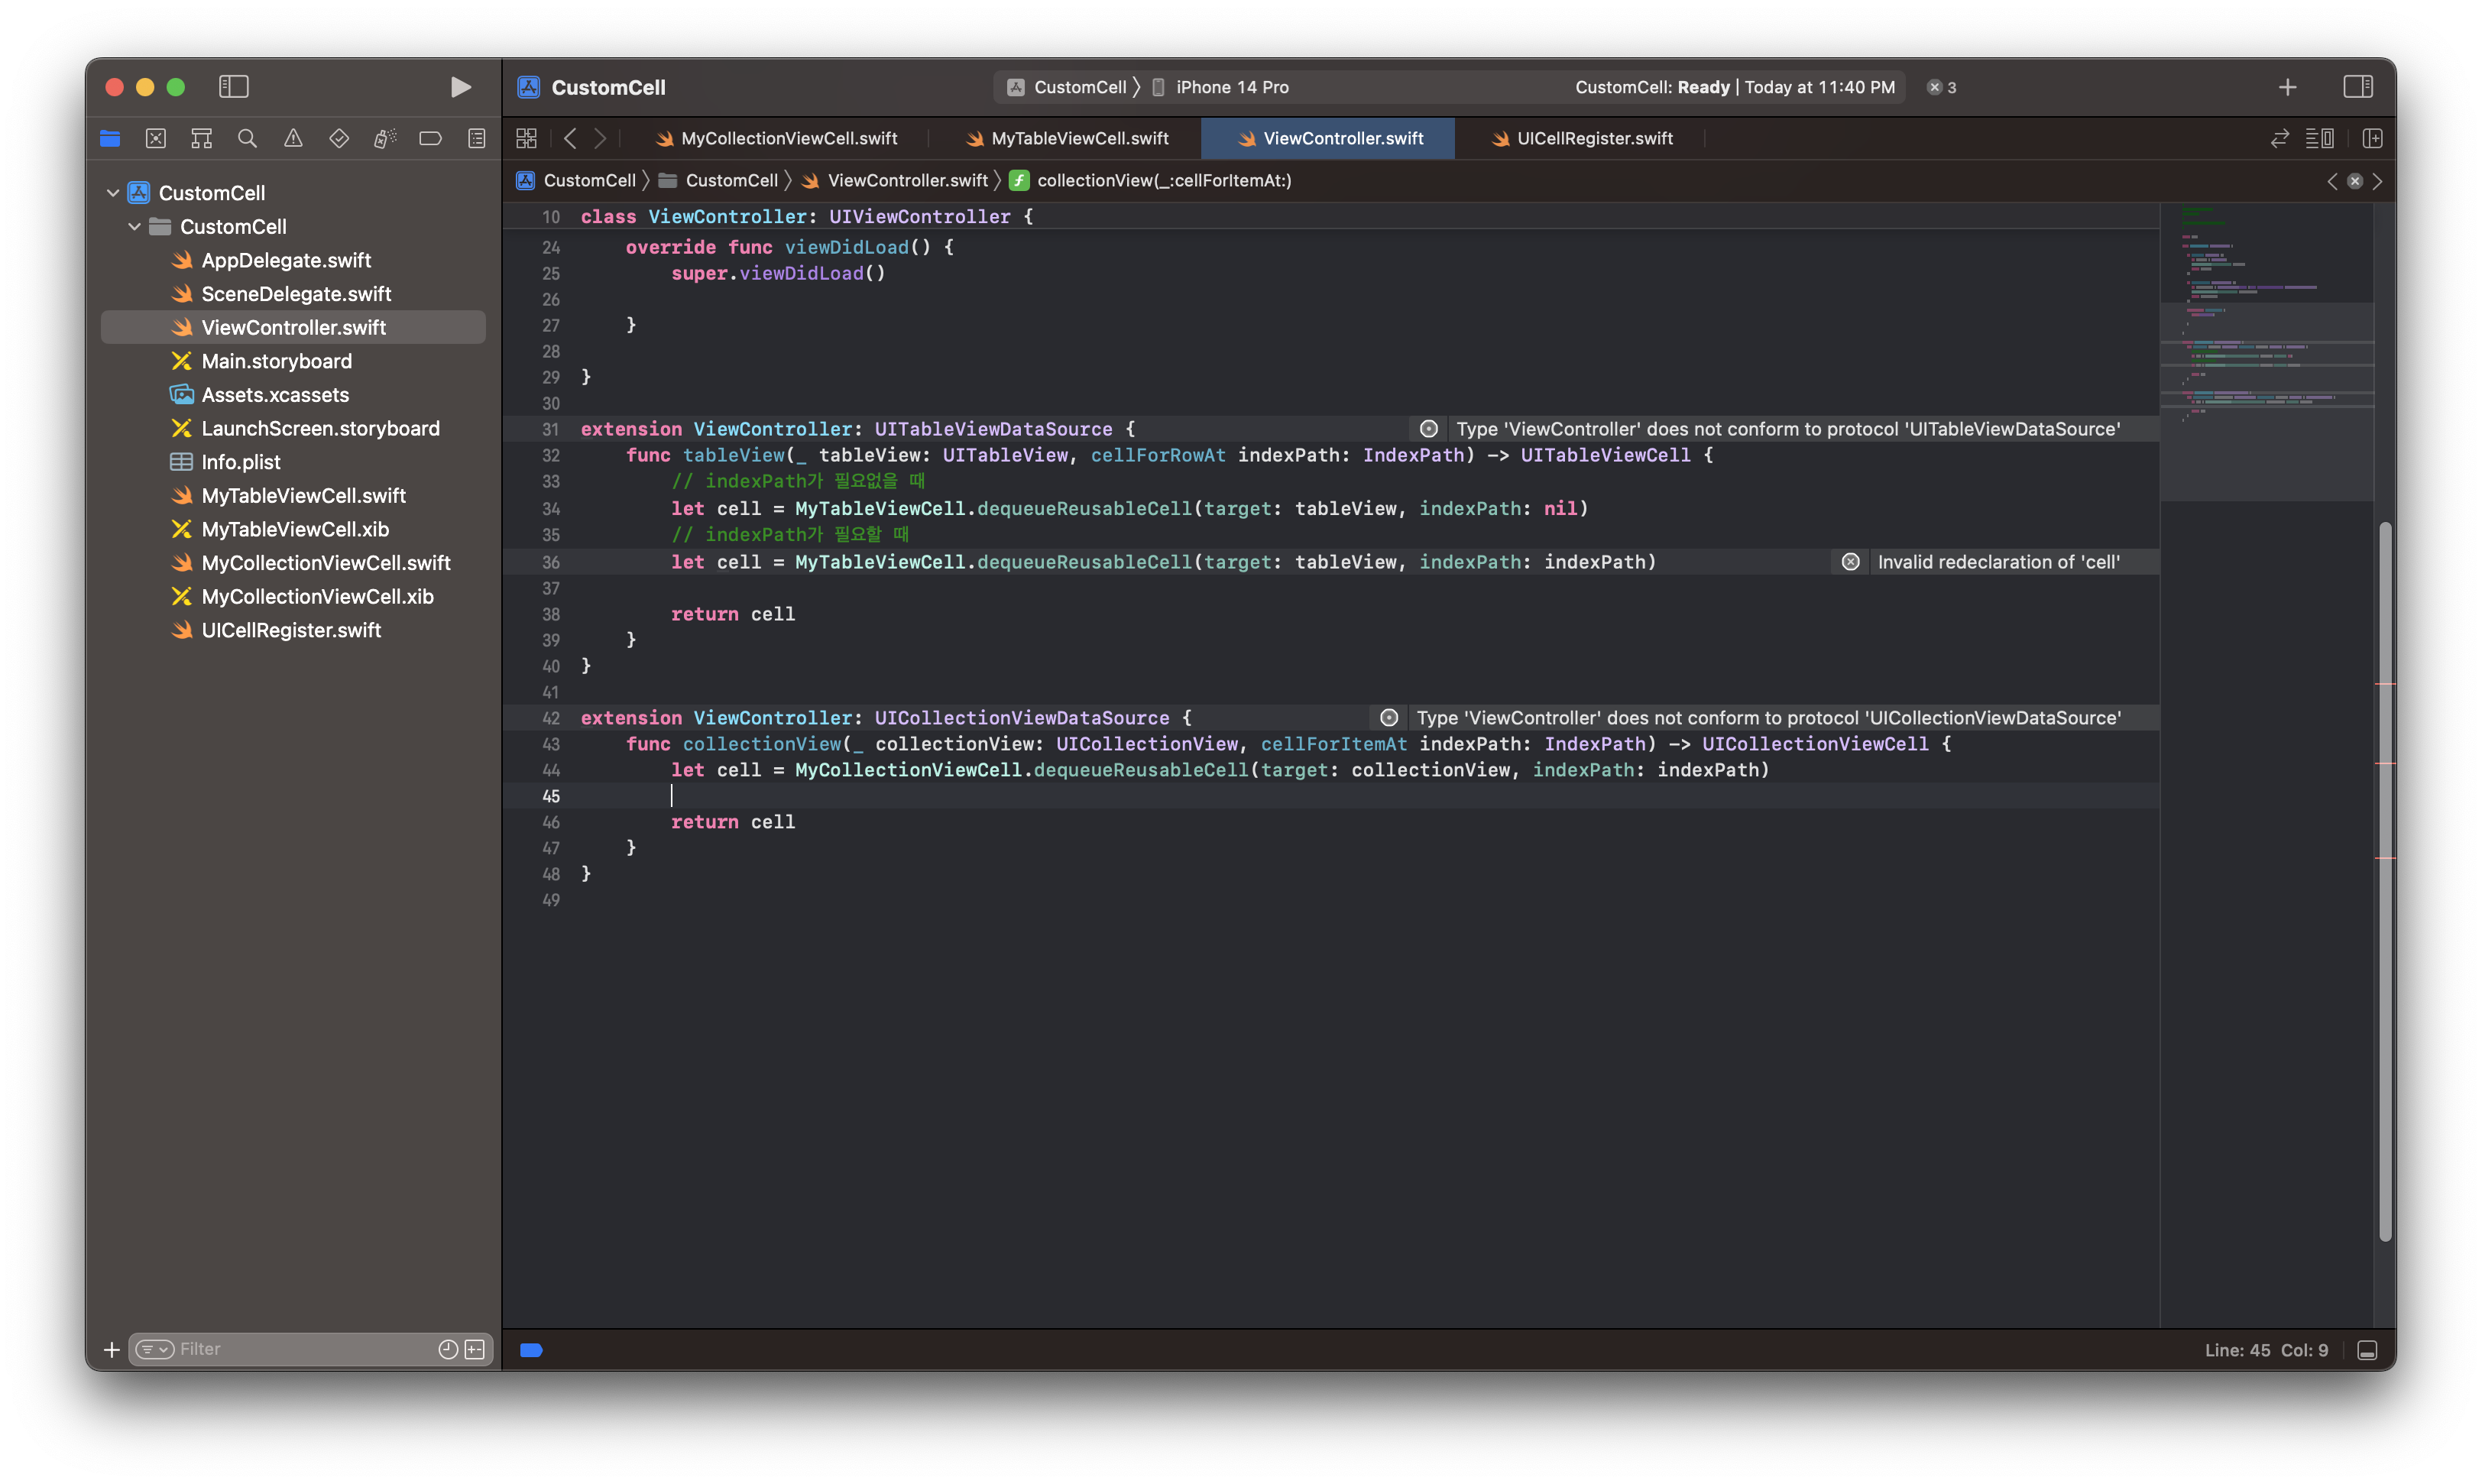Click the error count badge showing 3

click(x=1942, y=87)
